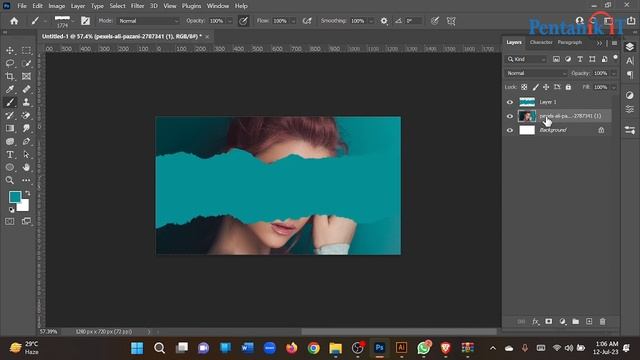Screen dimensions: 640x360
Task: Hide Layer 1 visibility eye
Action: pos(510,102)
